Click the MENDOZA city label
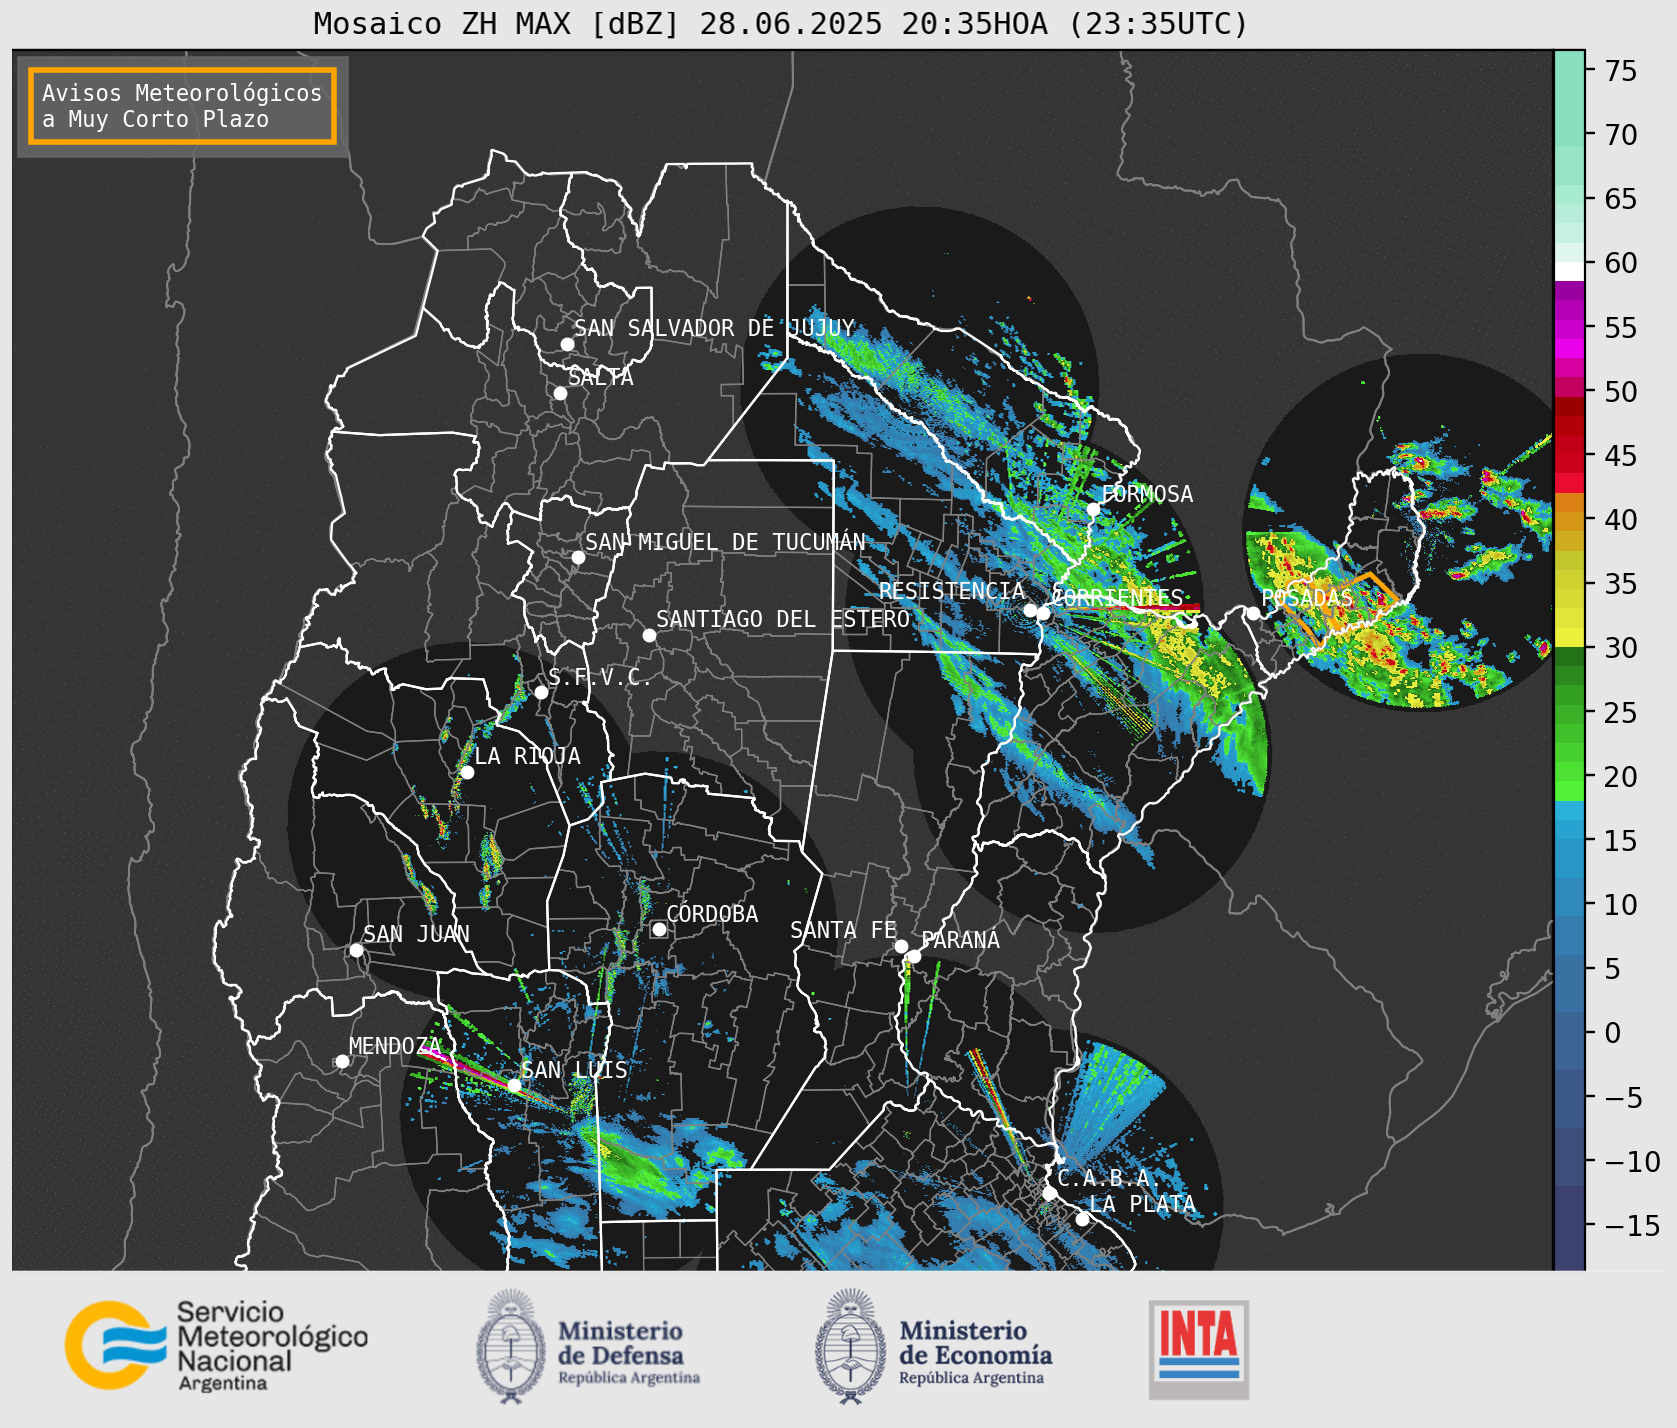 tap(395, 1046)
